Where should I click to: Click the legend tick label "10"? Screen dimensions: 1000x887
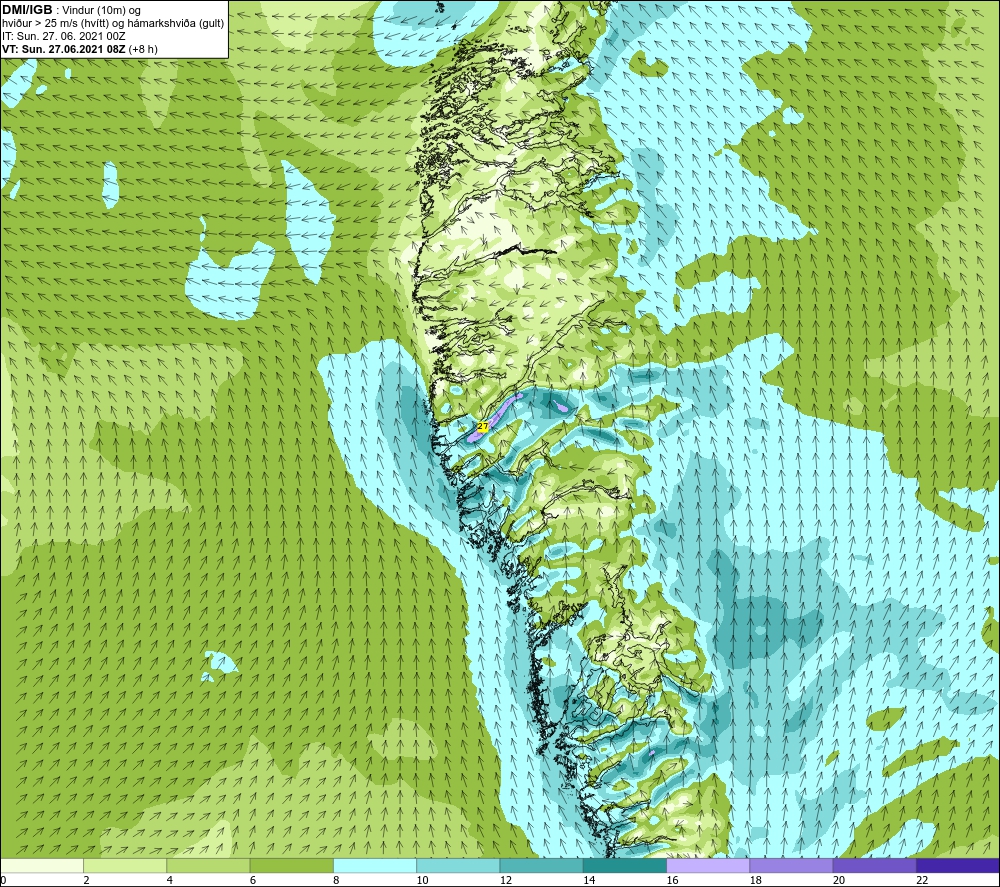pos(422,880)
